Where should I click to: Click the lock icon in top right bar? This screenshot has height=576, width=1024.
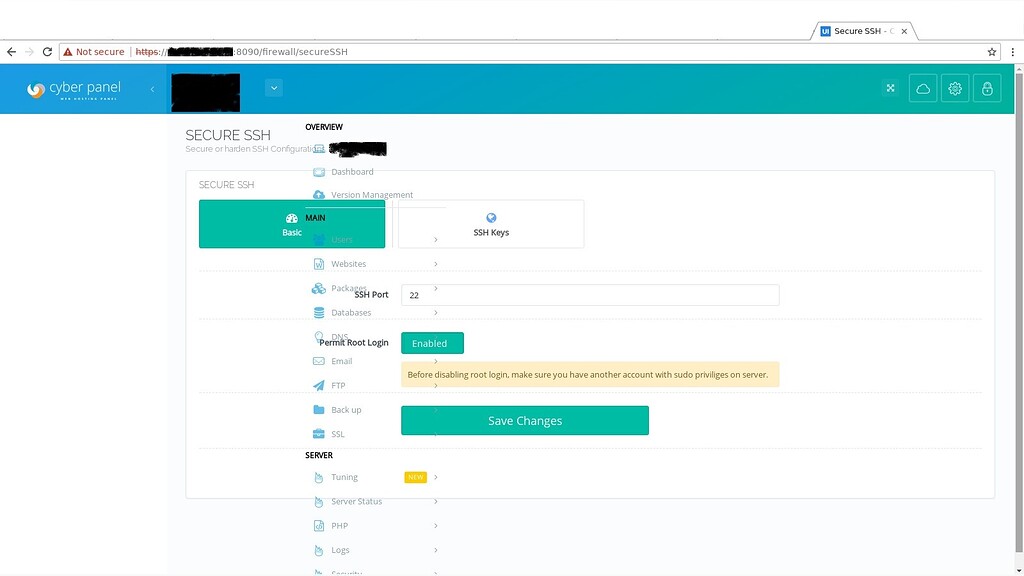click(987, 88)
